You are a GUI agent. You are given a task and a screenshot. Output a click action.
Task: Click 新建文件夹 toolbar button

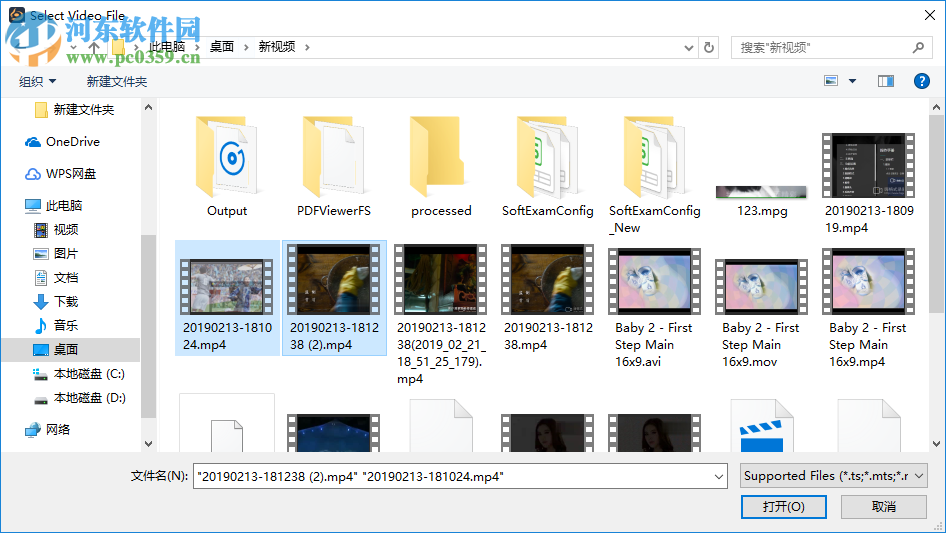(116, 81)
